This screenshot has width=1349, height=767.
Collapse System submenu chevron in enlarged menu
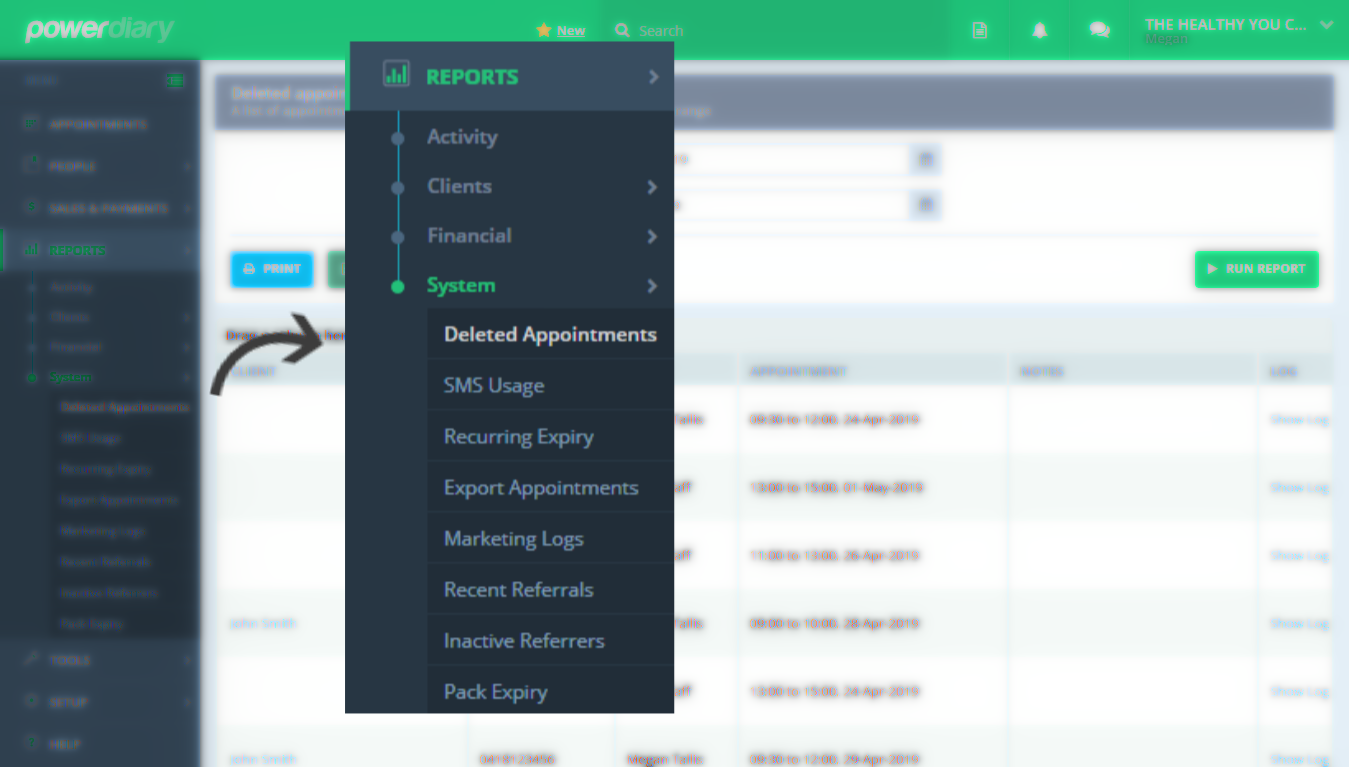click(652, 286)
